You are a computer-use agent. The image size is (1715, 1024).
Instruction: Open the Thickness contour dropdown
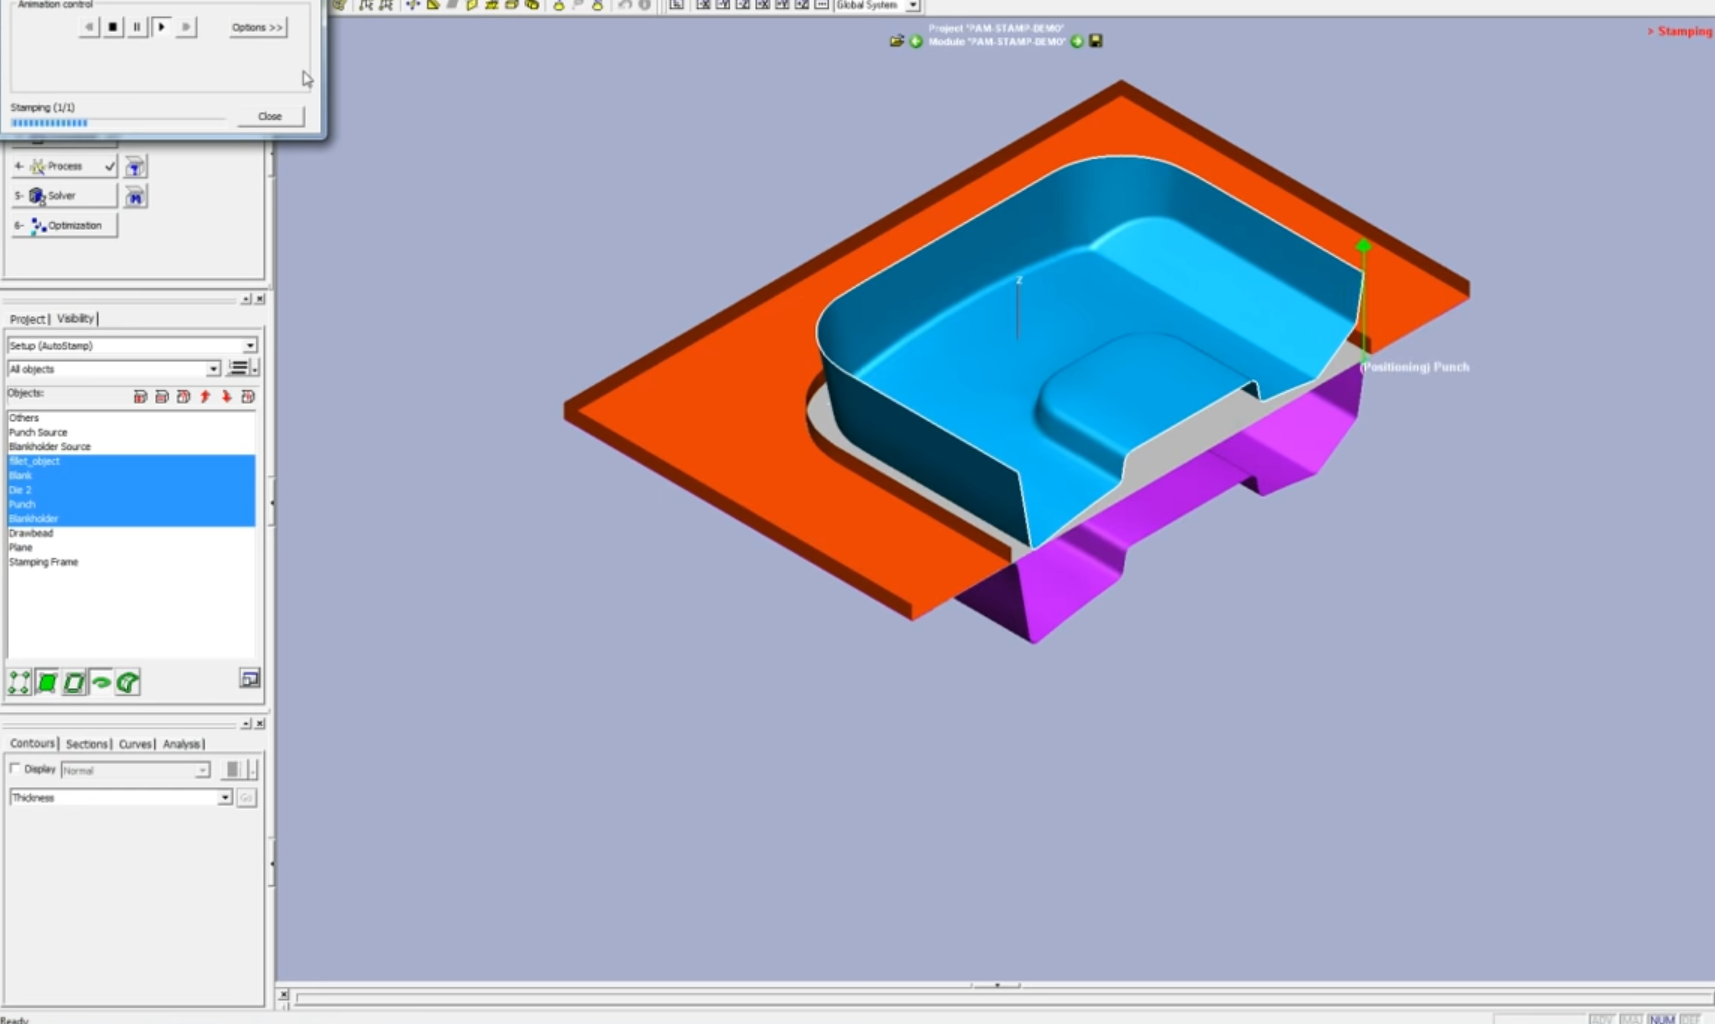[225, 798]
